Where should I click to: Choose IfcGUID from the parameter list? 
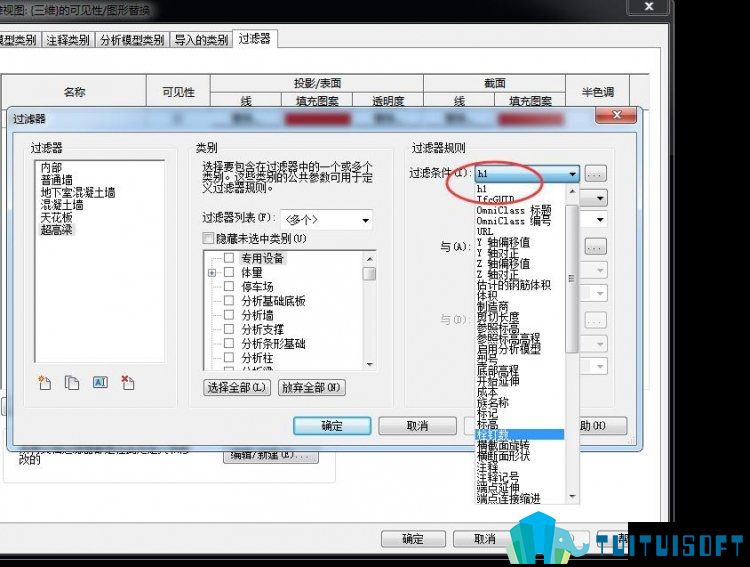click(x=496, y=199)
